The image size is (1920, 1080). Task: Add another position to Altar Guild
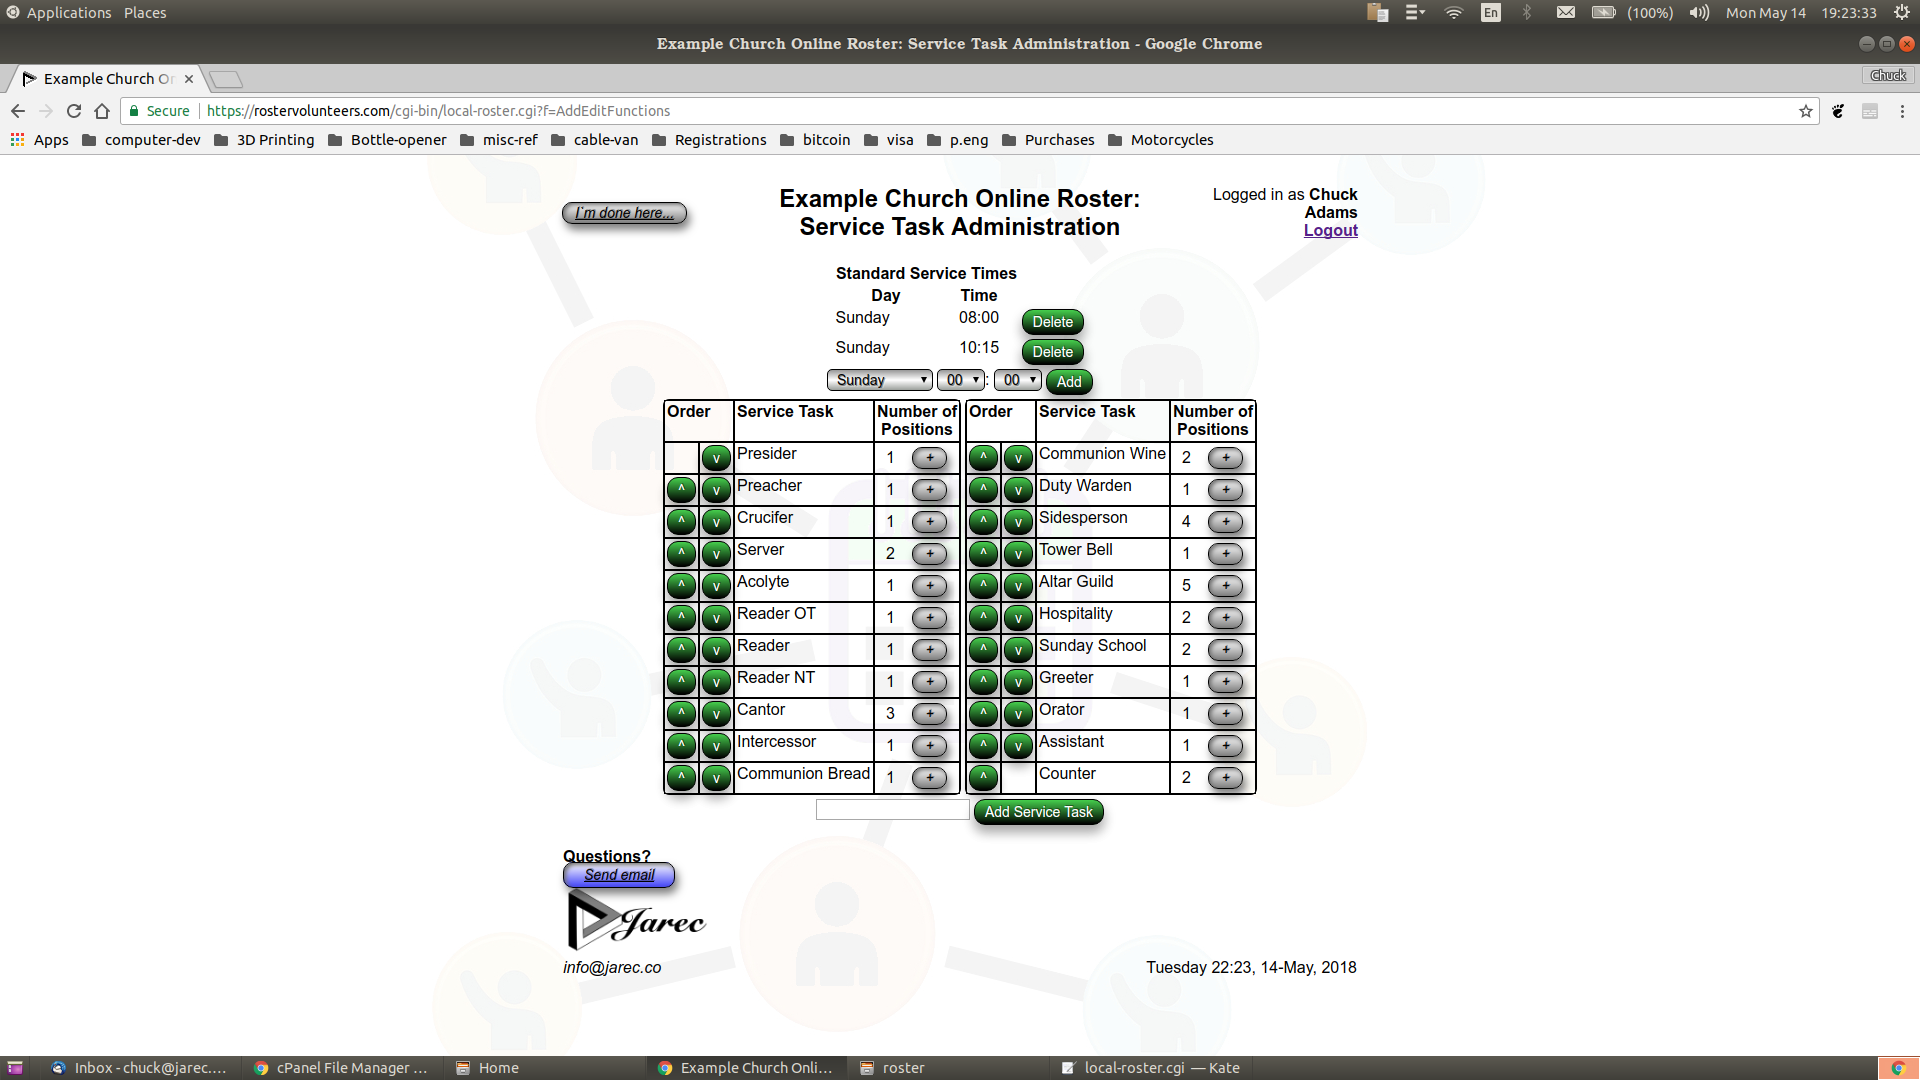[x=1226, y=586]
